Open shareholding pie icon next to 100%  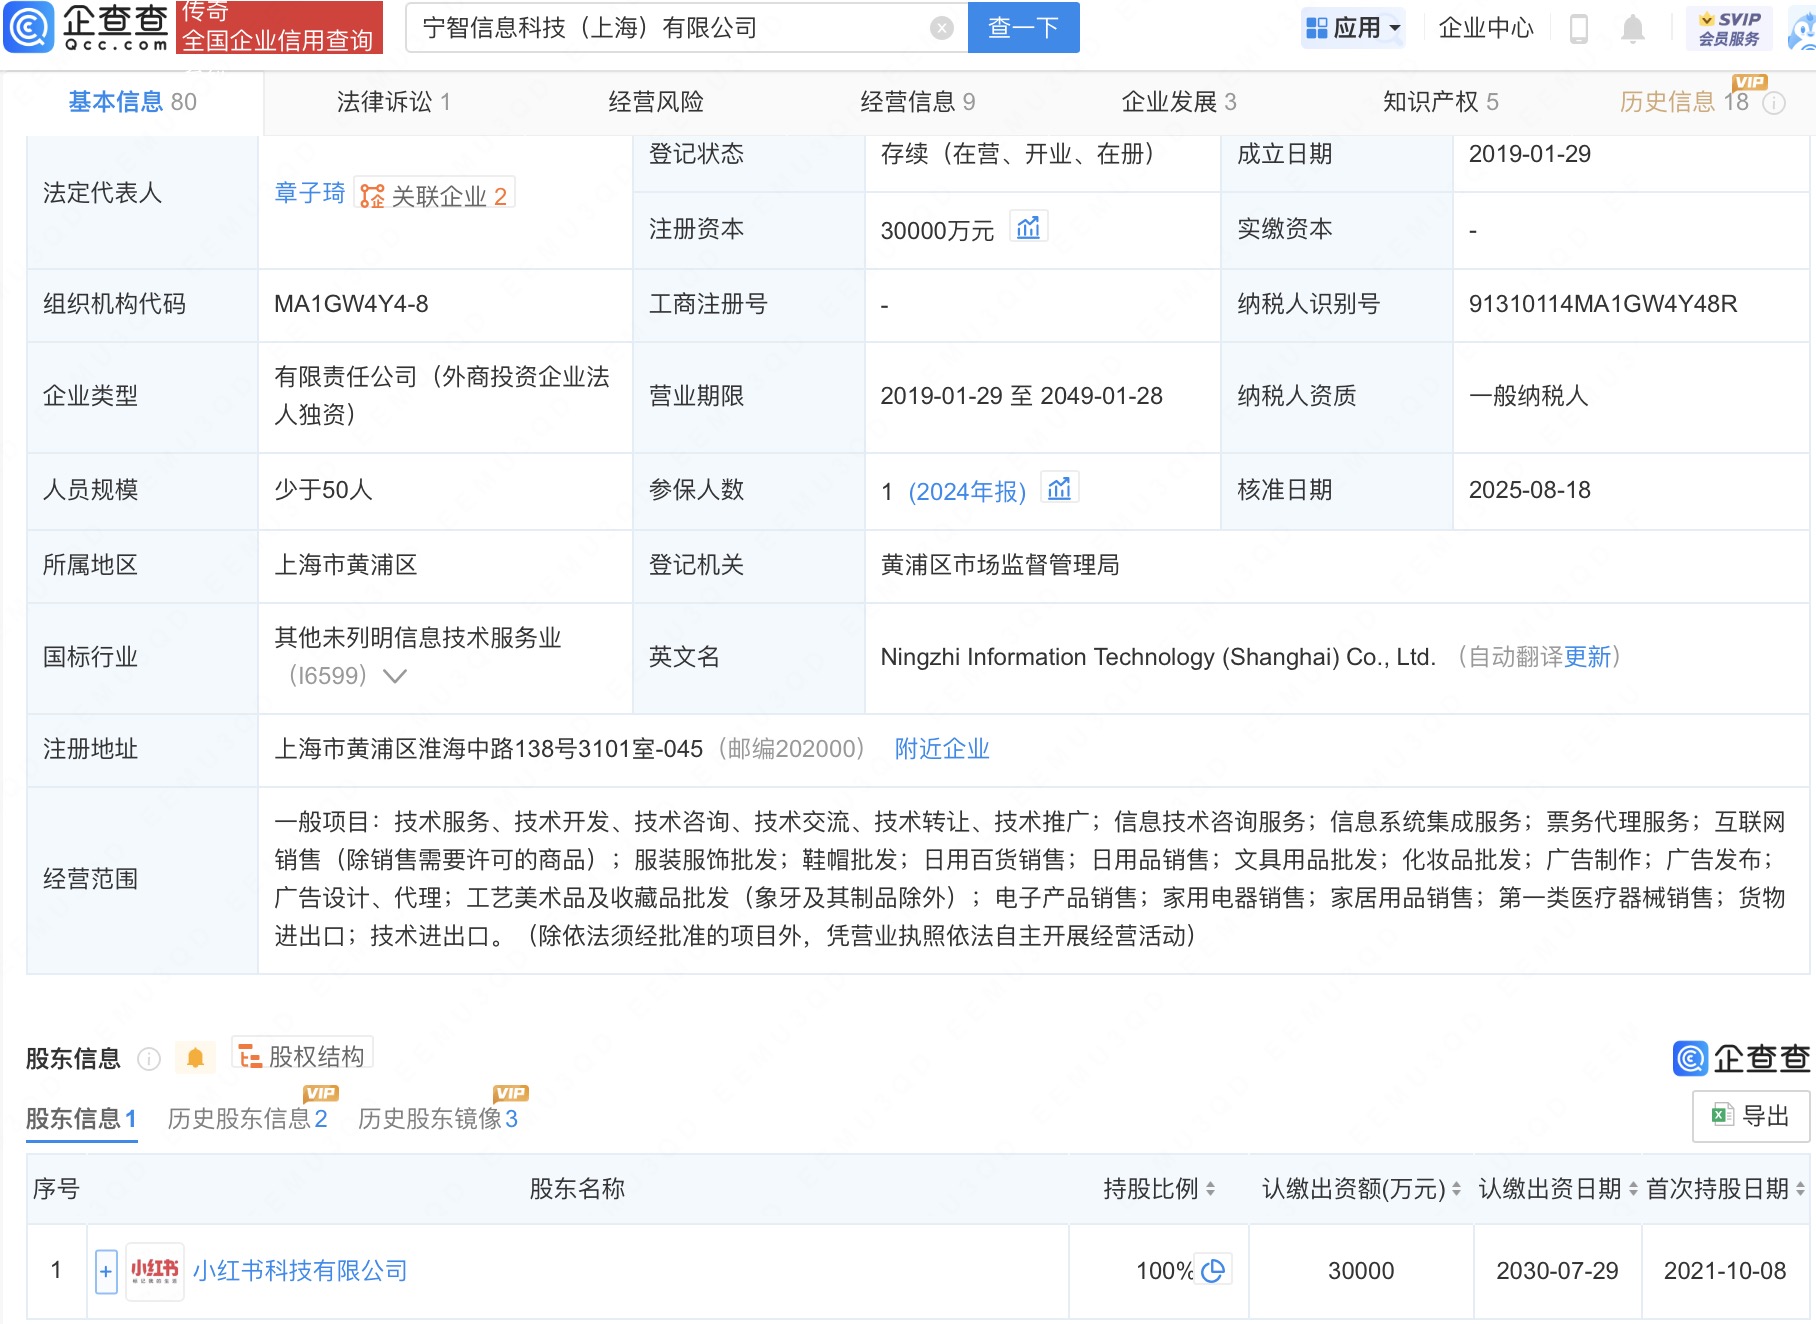(1213, 1270)
